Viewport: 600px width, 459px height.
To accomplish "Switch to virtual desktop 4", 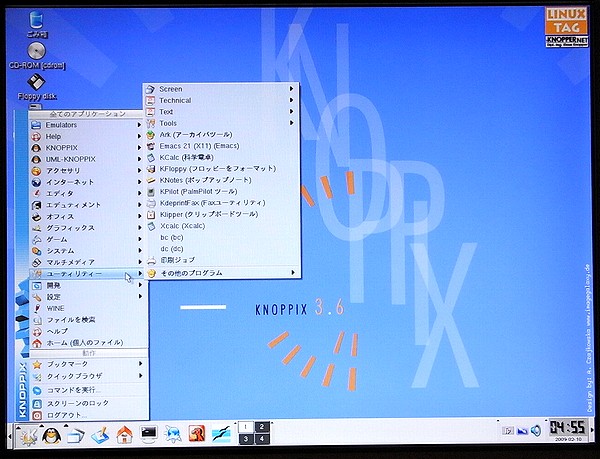I will tap(262, 439).
